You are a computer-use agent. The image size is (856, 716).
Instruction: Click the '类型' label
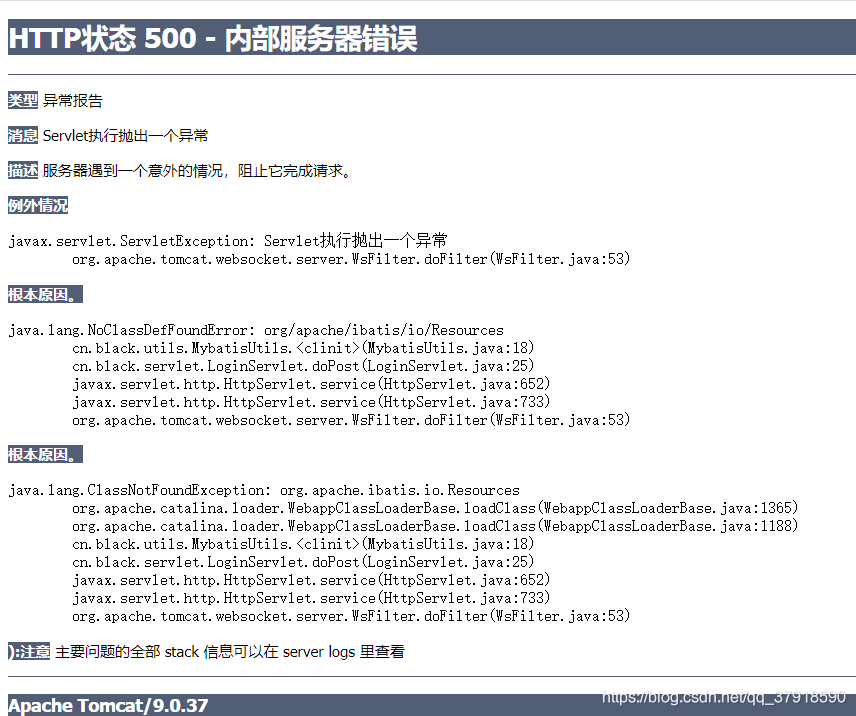[23, 100]
